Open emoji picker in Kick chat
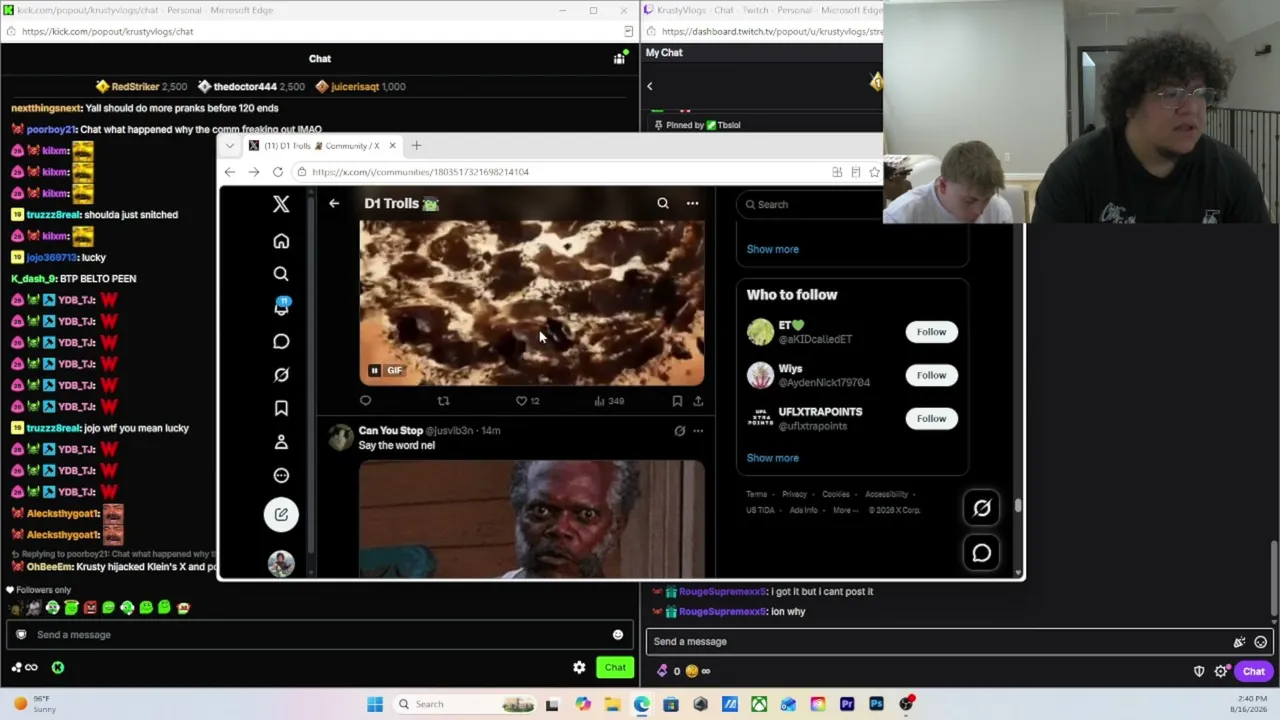The image size is (1280, 720). pyautogui.click(x=618, y=635)
